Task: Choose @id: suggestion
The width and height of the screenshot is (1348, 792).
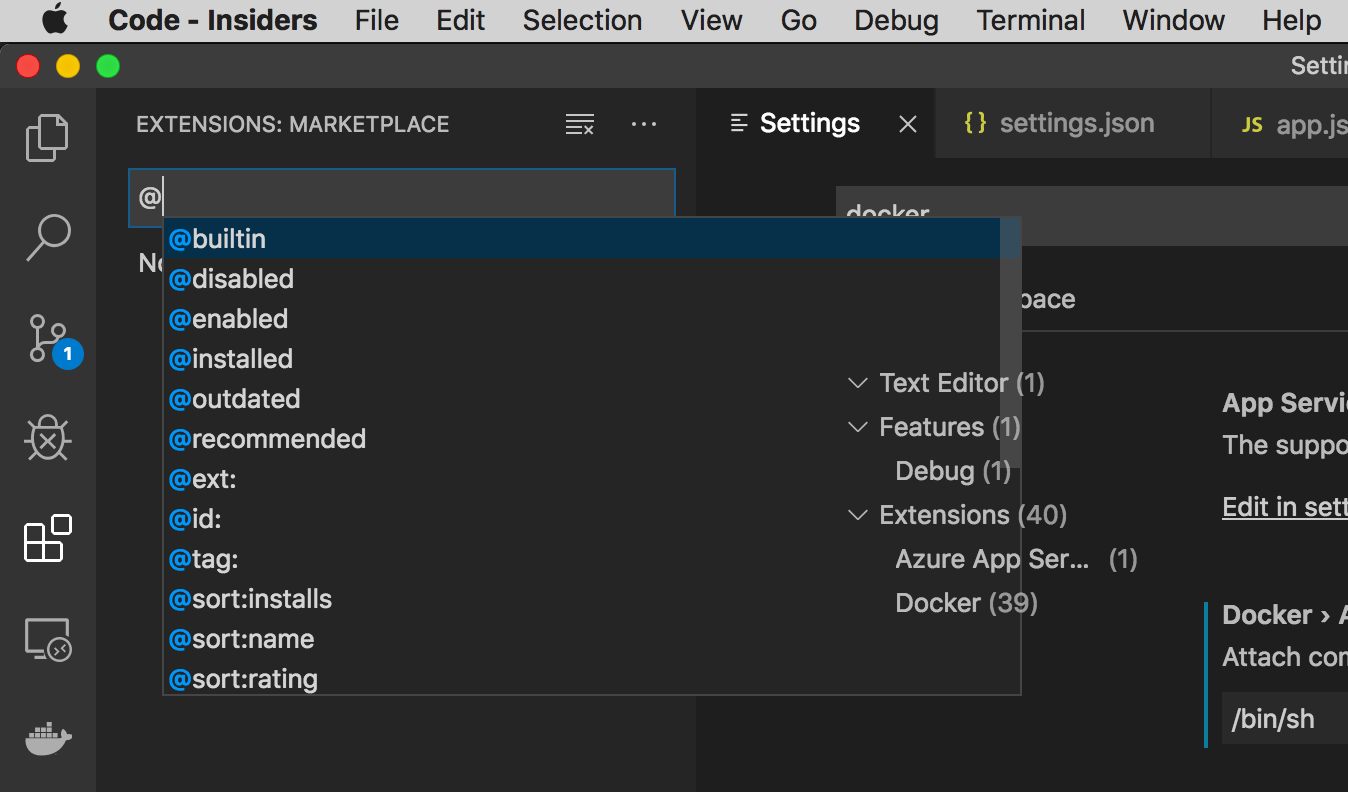Action: click(x=591, y=519)
